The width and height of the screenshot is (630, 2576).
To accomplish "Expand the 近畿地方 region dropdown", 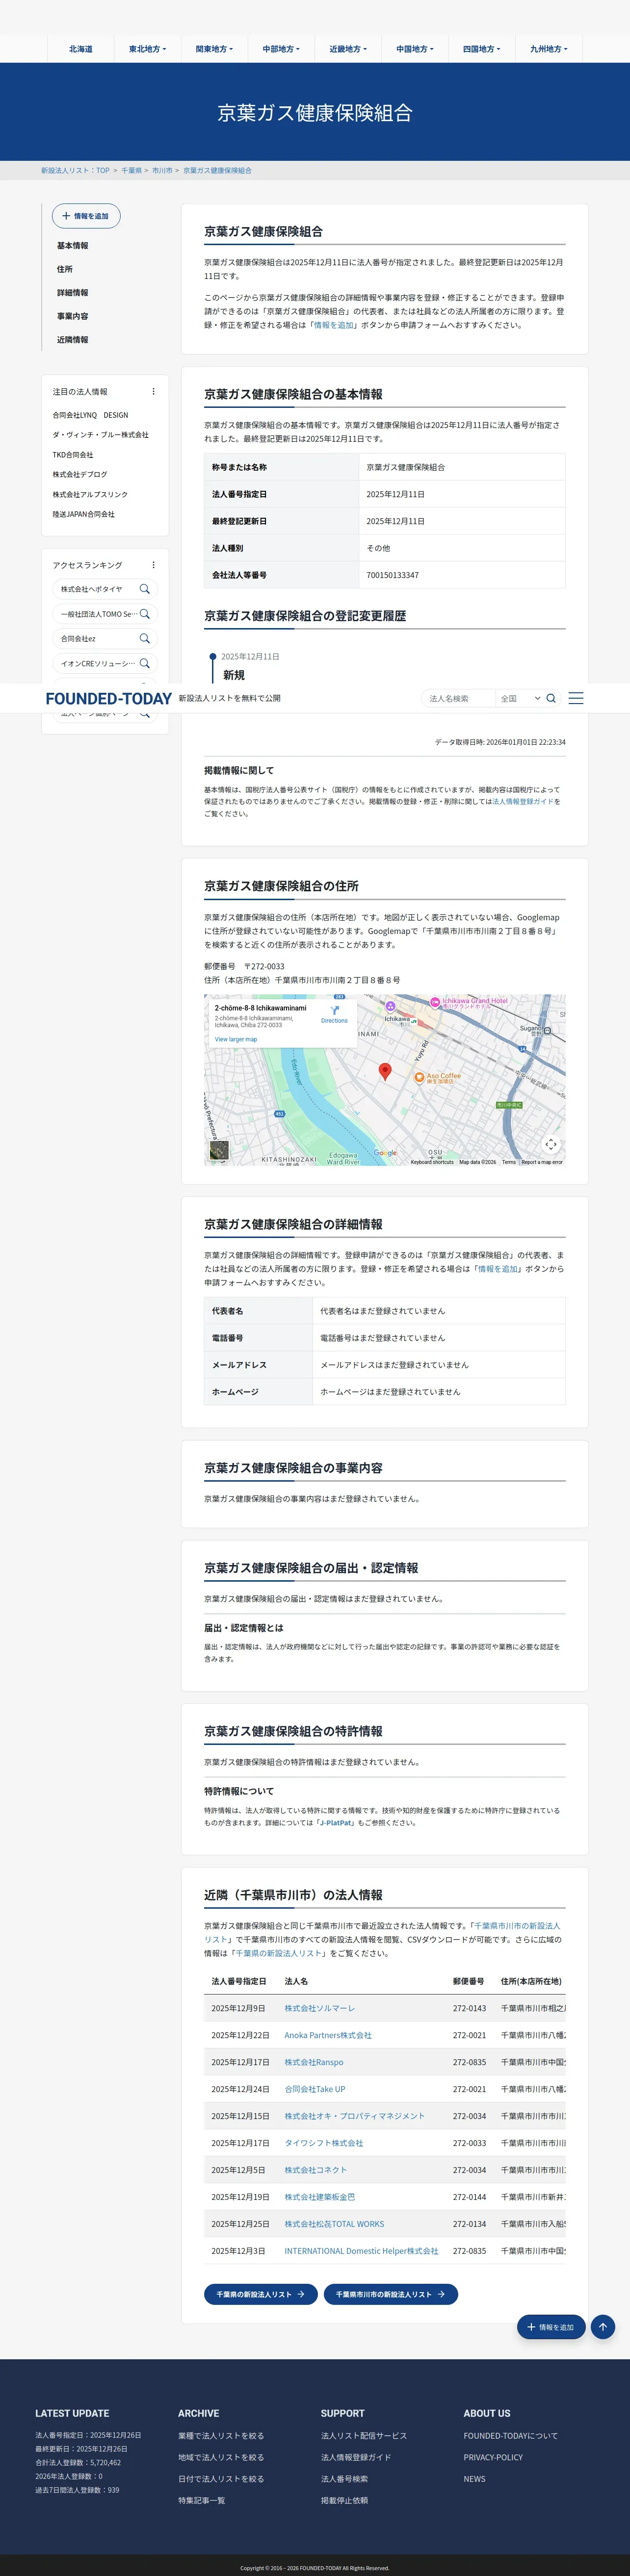I will [x=348, y=49].
